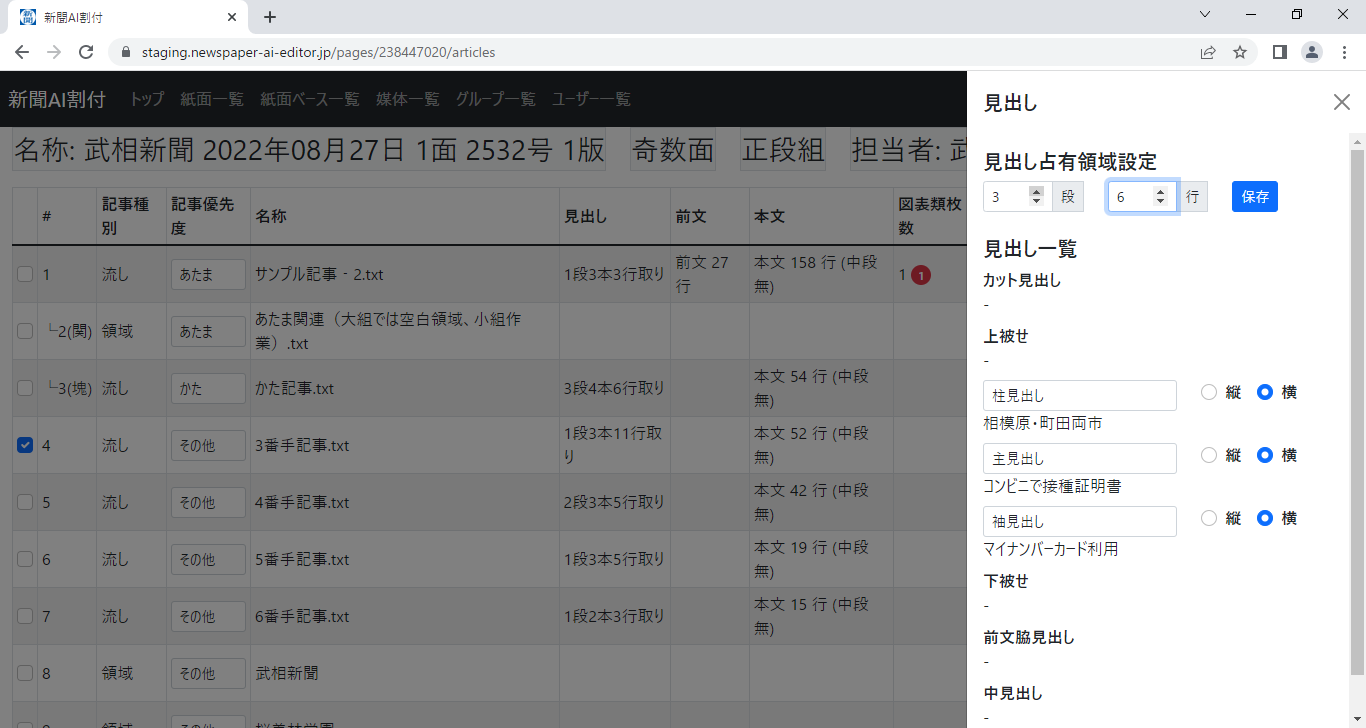This screenshot has height=728, width=1366.
Task: Check the box for article row 6
Action: 25,559
